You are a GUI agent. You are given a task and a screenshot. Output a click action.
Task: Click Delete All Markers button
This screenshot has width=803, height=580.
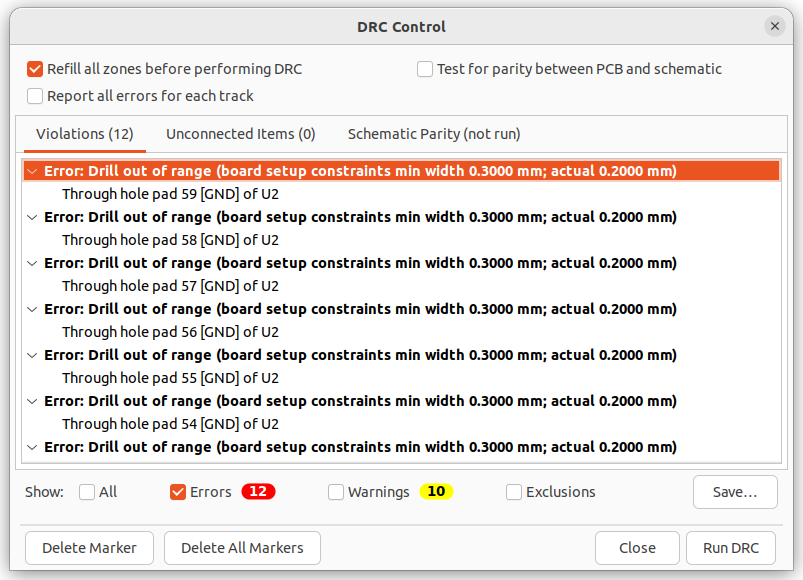[x=242, y=548]
